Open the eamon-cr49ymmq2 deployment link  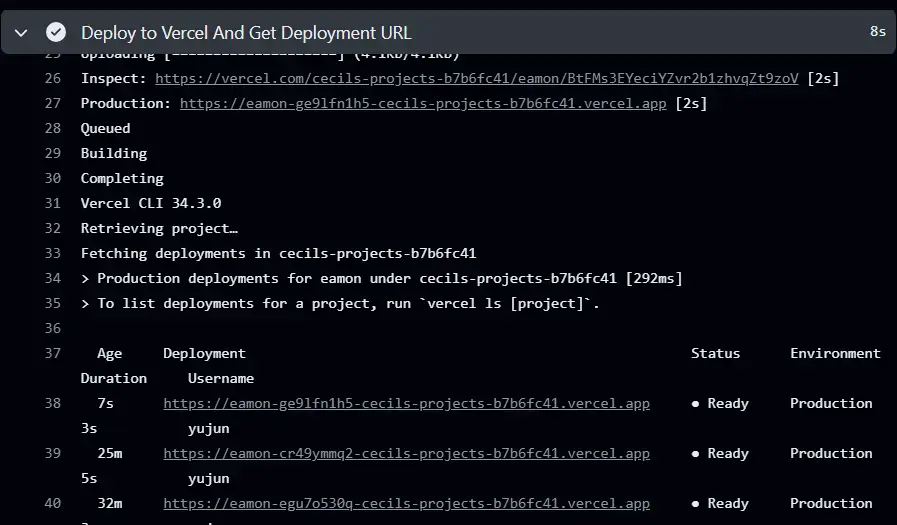[406, 453]
